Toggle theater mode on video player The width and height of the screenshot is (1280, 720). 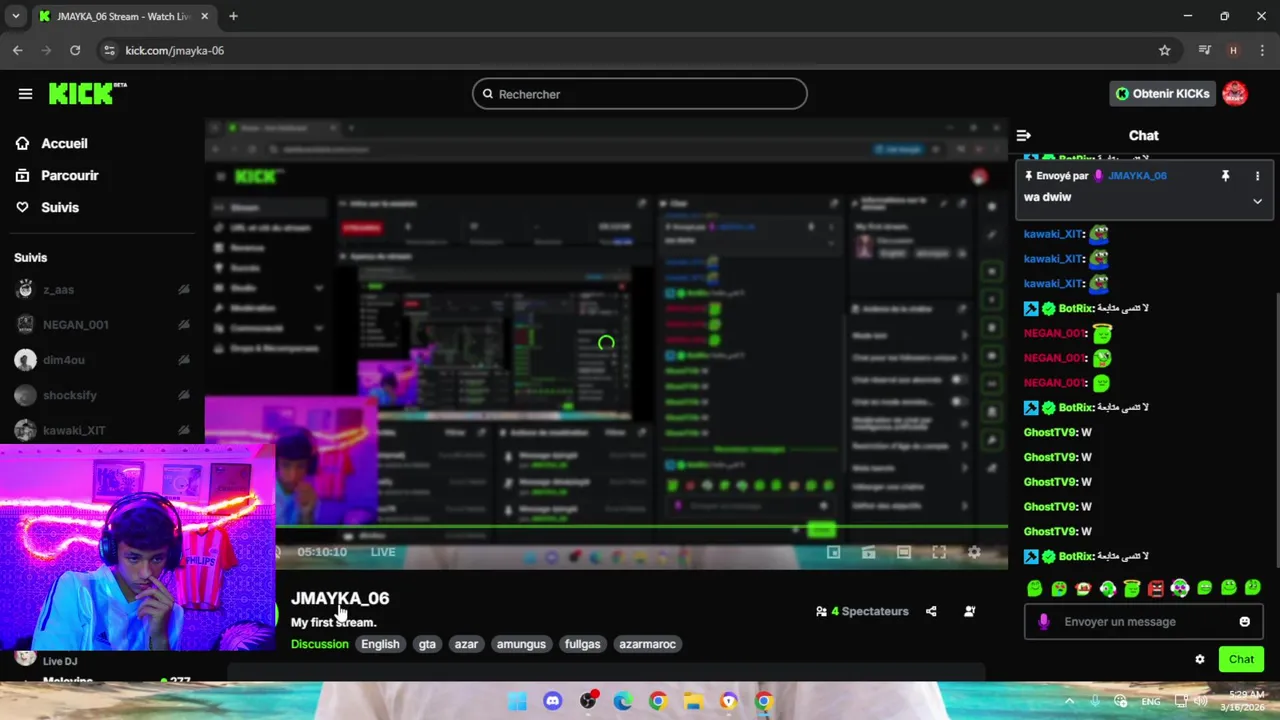click(904, 552)
